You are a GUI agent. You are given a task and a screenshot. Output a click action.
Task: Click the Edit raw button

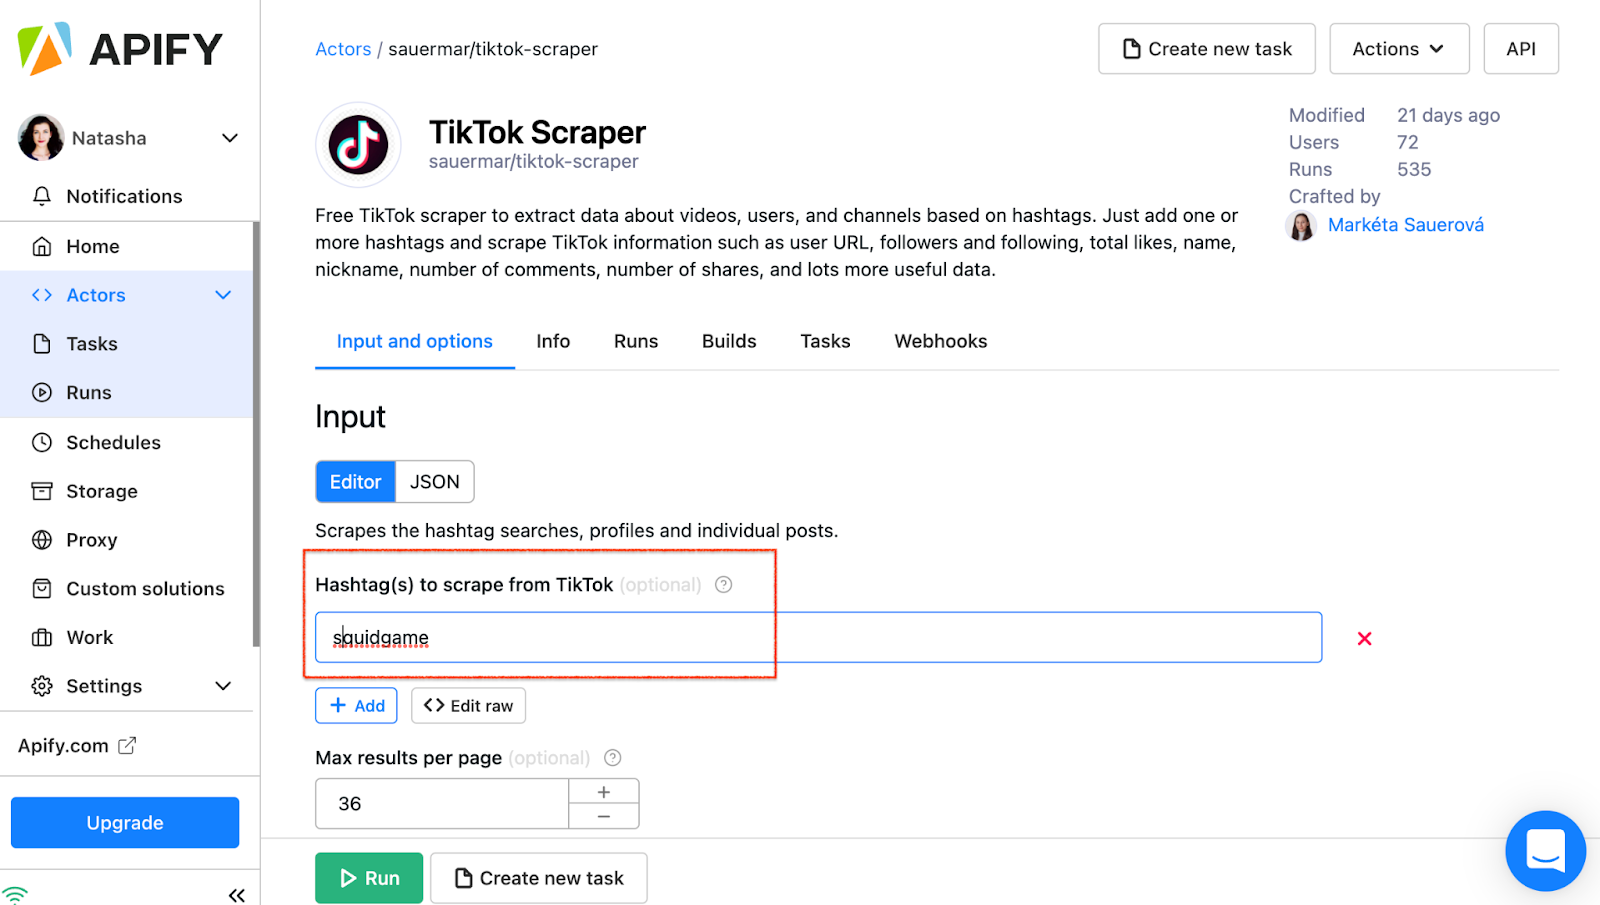[468, 706]
